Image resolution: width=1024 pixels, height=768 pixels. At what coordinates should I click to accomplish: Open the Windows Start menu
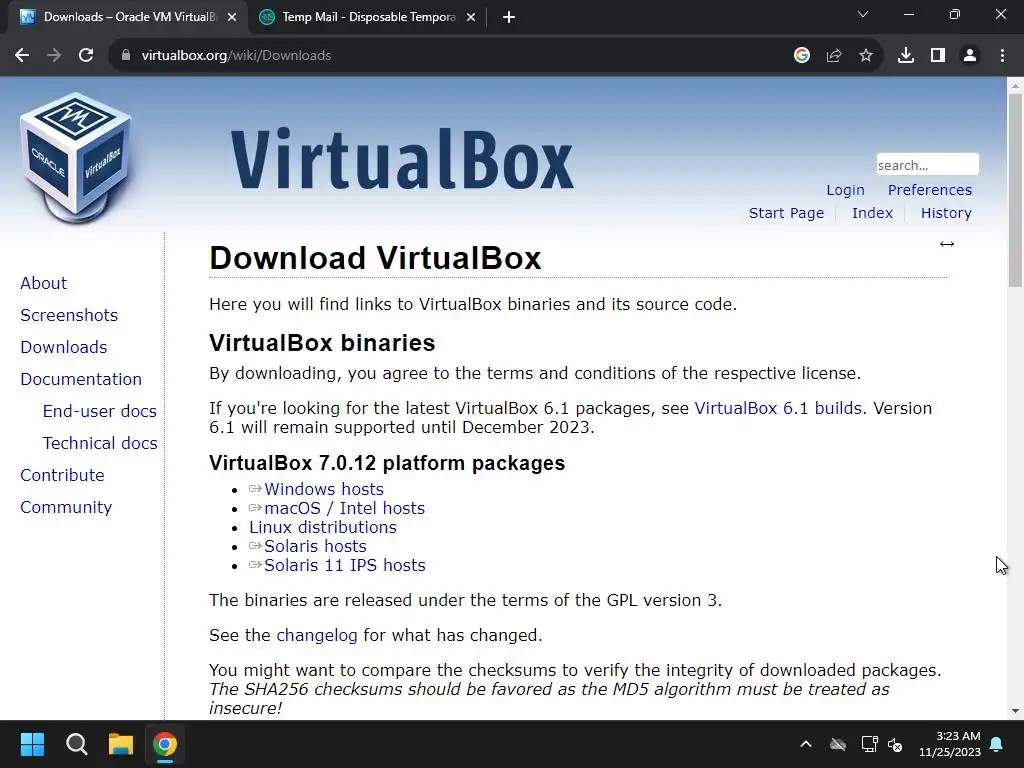pos(32,744)
